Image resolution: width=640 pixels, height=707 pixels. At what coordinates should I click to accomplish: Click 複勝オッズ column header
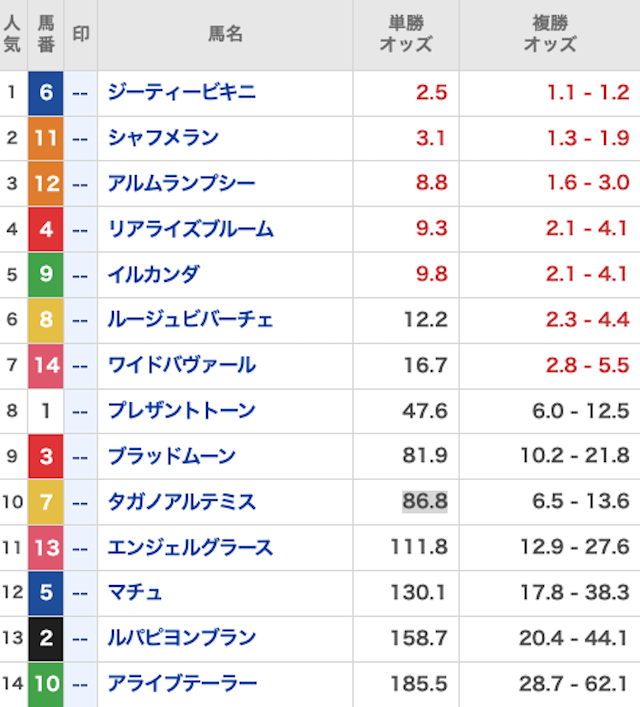pos(550,35)
